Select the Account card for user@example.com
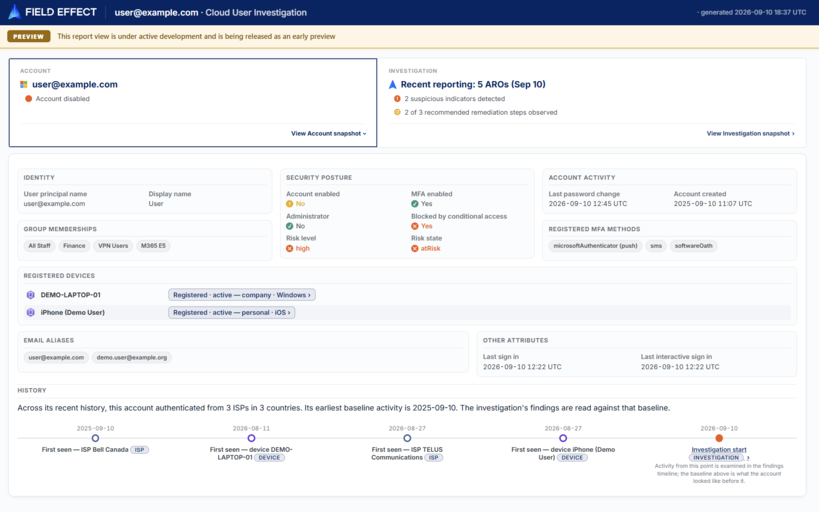The height and width of the screenshot is (512, 819). point(193,102)
